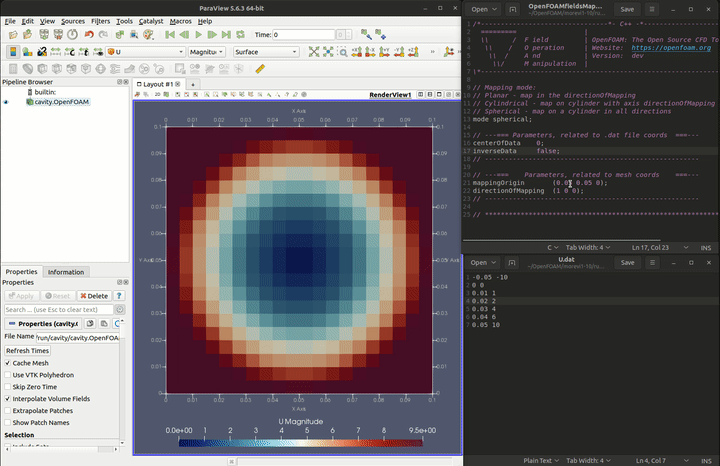Open the File menu

10,21
